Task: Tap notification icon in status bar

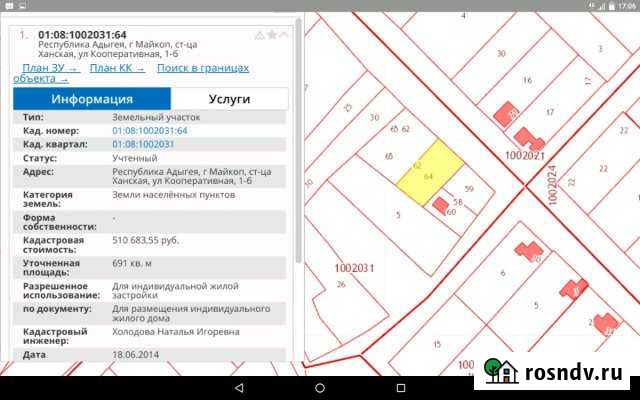Action: point(11,5)
